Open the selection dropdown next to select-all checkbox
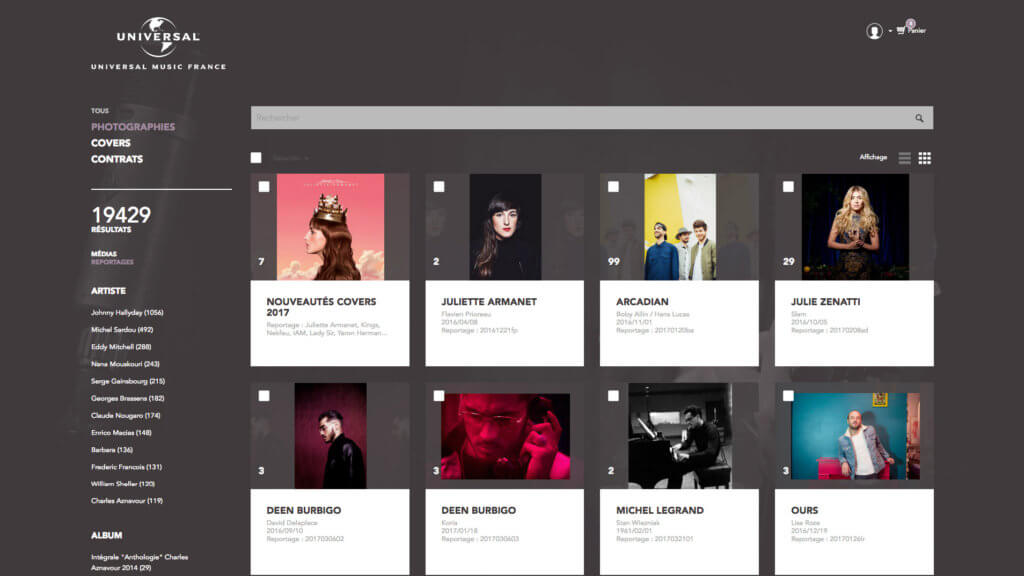 click(291, 158)
